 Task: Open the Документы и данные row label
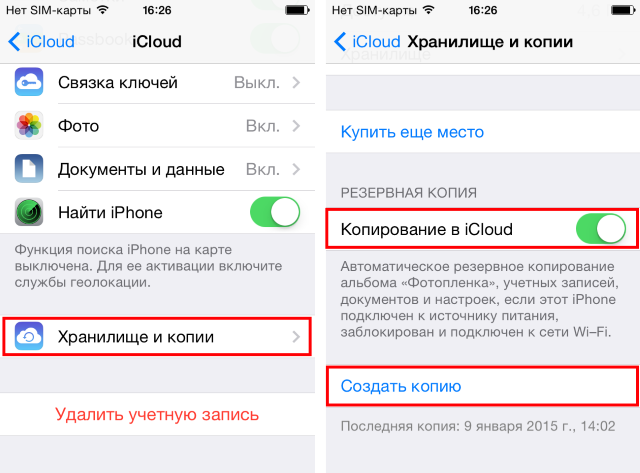141,169
